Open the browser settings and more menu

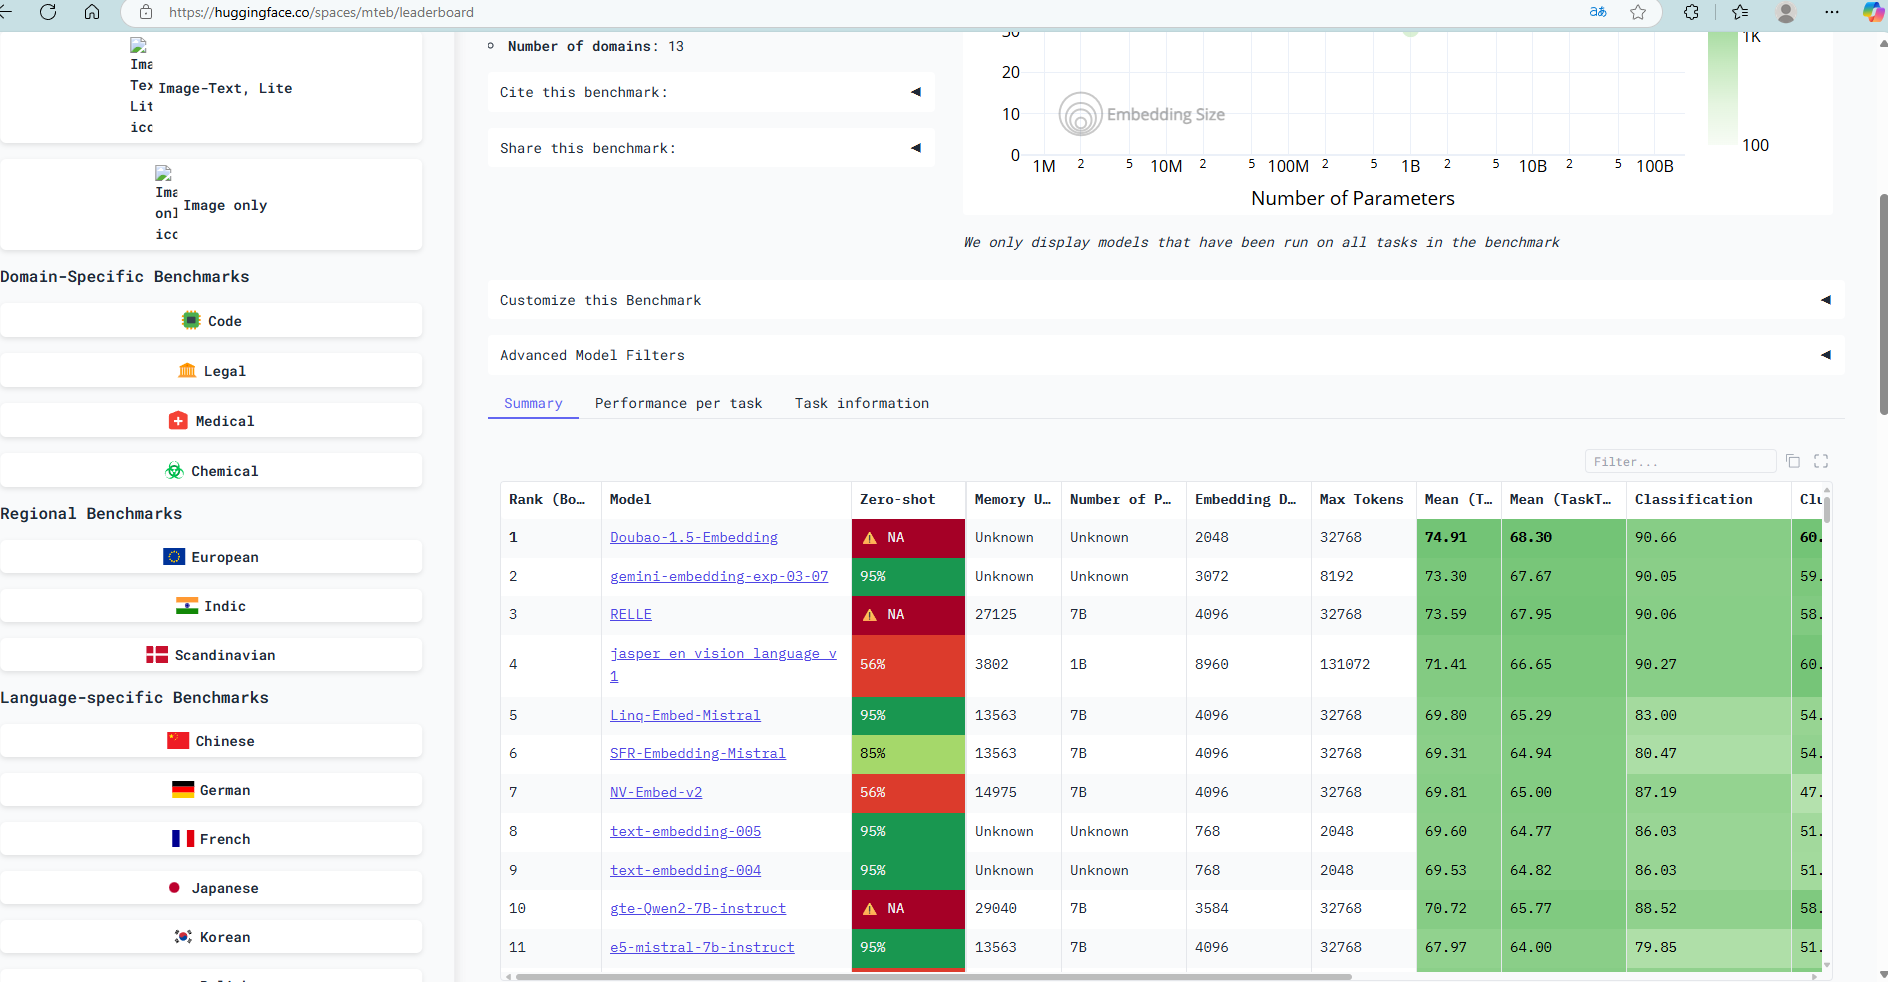[x=1831, y=12]
